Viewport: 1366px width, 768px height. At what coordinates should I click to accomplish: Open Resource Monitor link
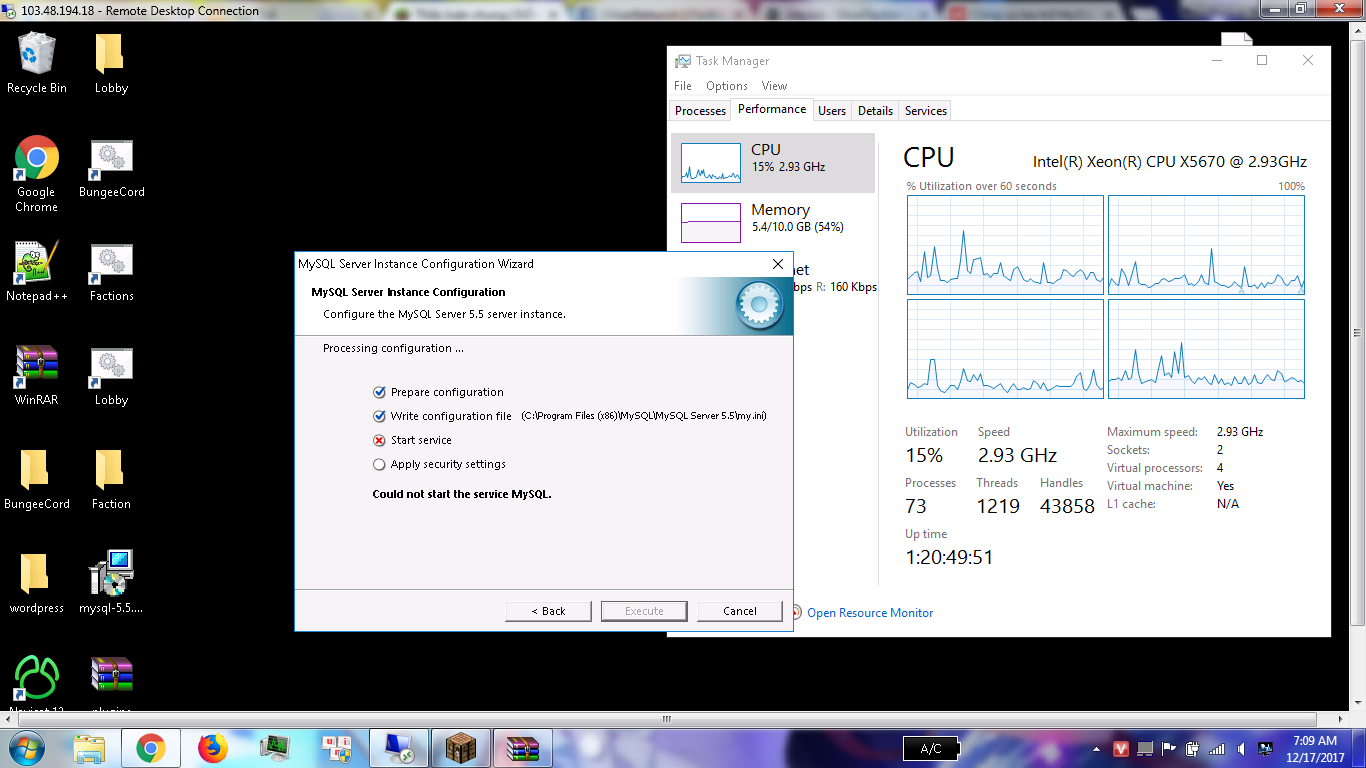pos(870,613)
